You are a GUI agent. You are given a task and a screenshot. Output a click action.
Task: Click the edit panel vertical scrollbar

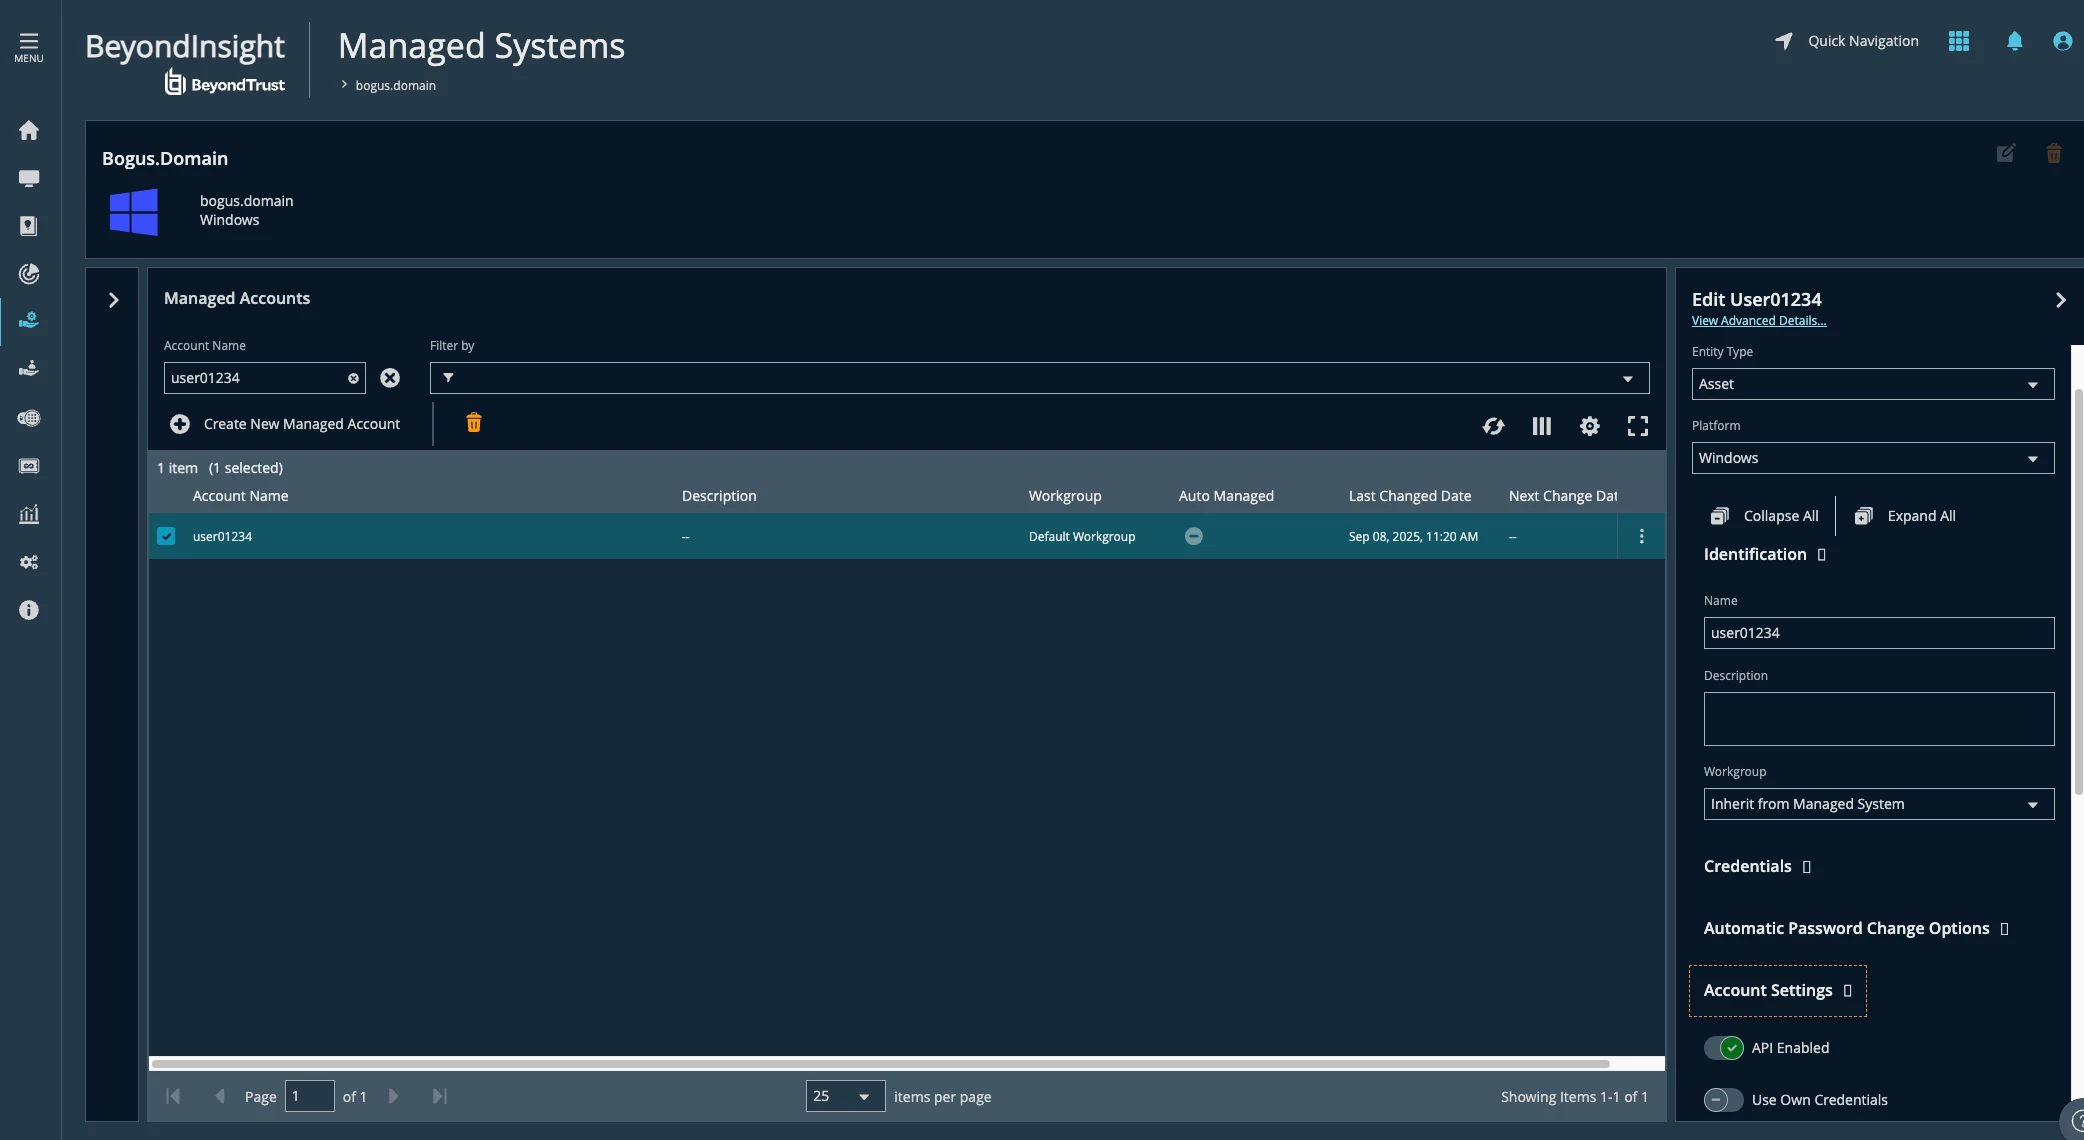point(2078,590)
